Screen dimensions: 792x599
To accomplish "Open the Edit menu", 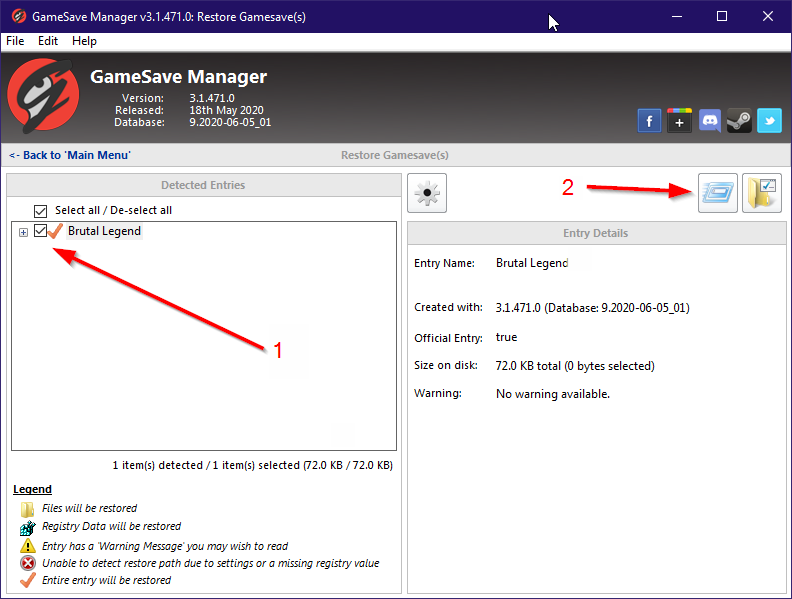I will click(48, 41).
